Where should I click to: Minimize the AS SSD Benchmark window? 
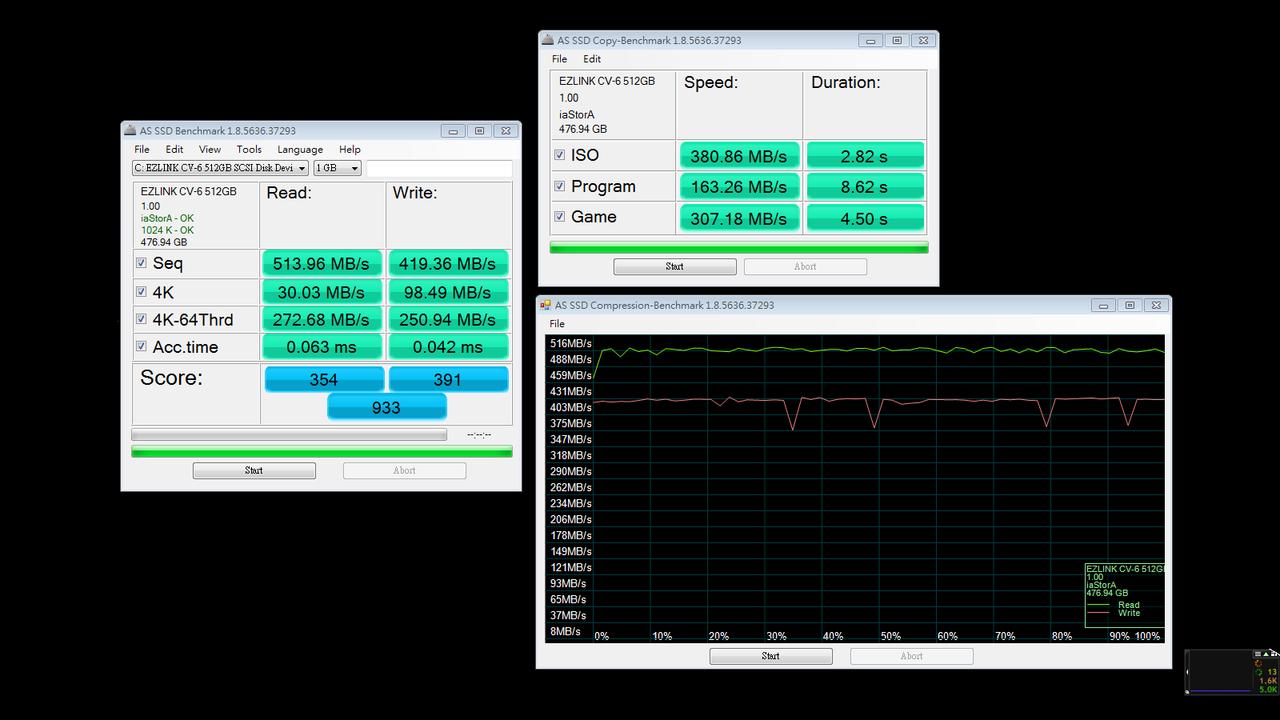point(453,131)
